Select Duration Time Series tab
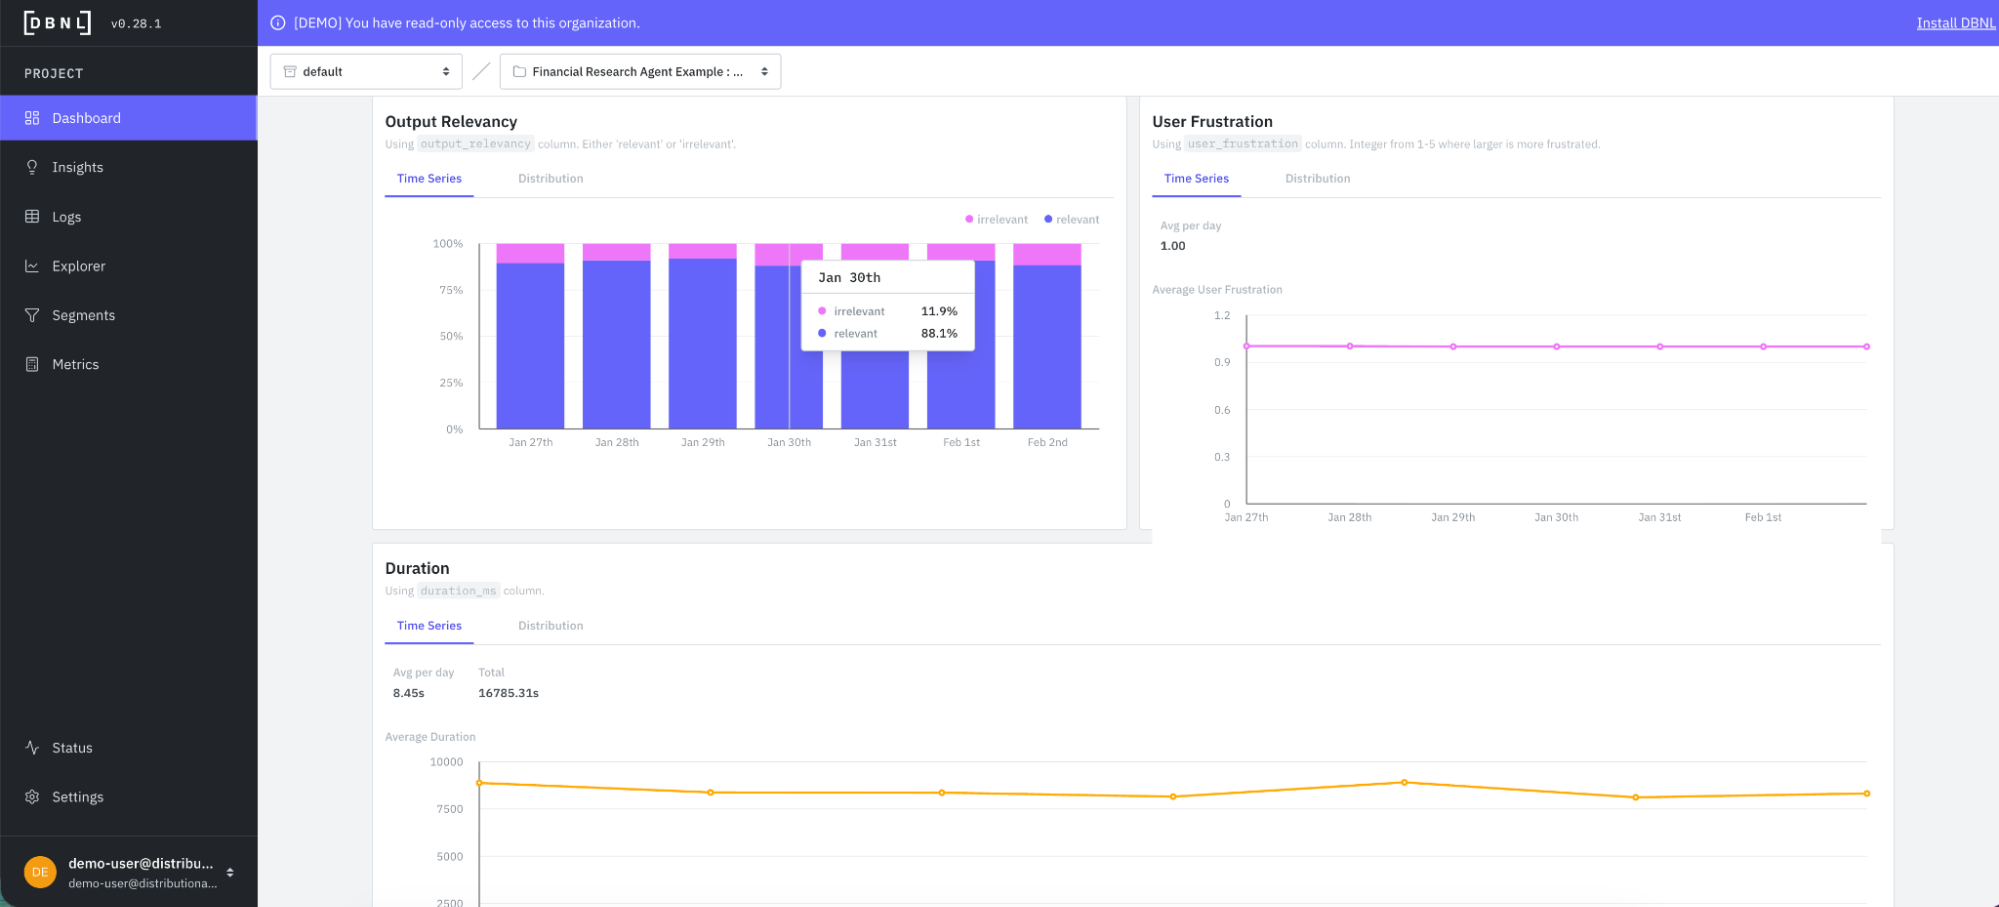This screenshot has width=1999, height=907. 429,625
